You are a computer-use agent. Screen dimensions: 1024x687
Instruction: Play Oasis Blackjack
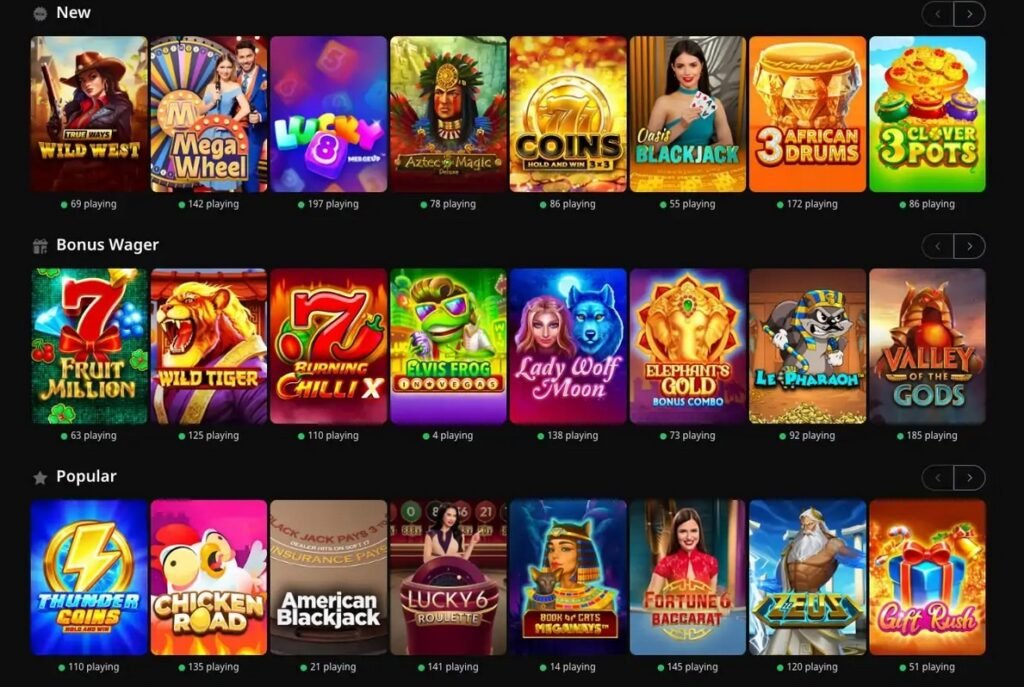click(x=688, y=114)
